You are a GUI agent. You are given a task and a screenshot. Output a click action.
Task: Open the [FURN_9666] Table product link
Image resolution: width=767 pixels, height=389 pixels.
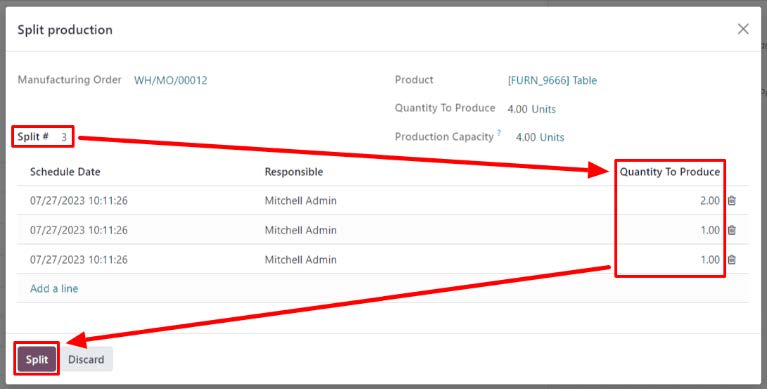[x=552, y=80]
